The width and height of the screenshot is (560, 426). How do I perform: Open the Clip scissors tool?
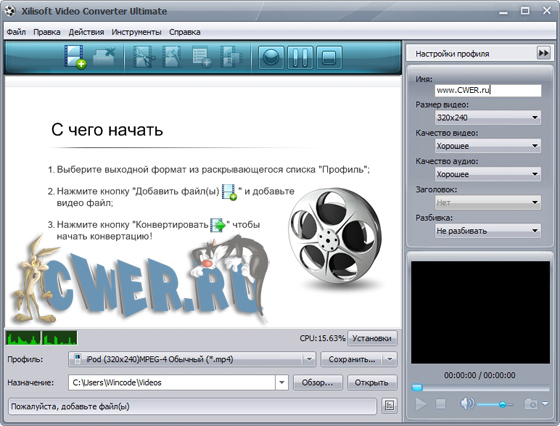click(x=144, y=57)
